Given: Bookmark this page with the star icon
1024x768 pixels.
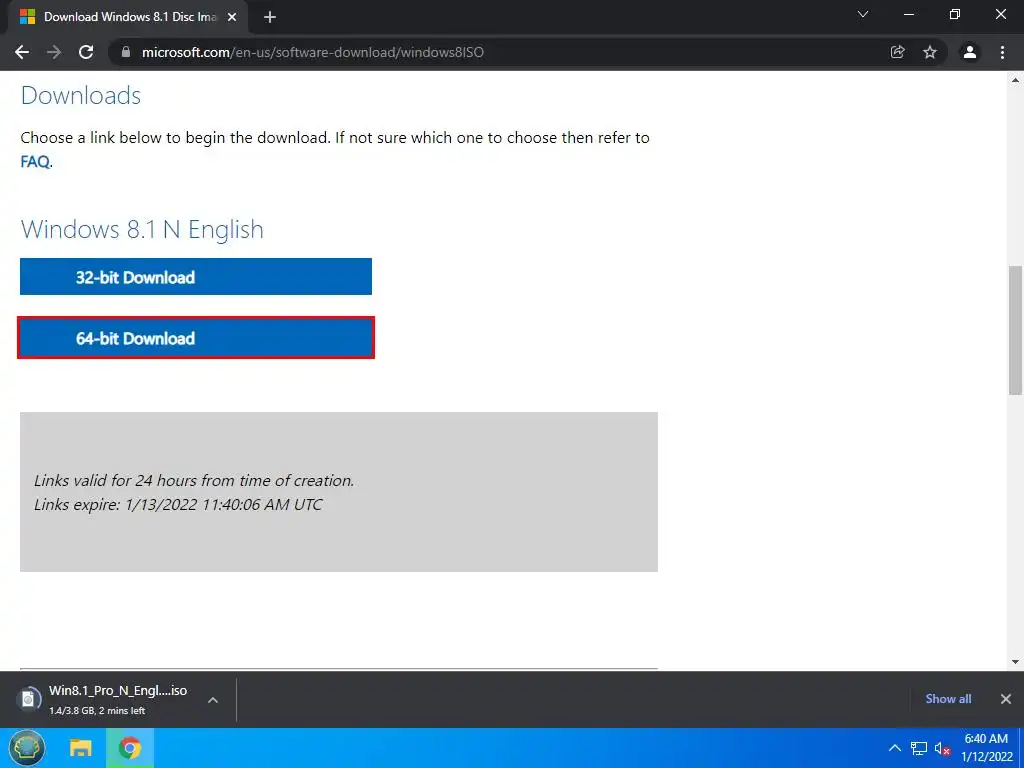Looking at the screenshot, I should click(930, 52).
